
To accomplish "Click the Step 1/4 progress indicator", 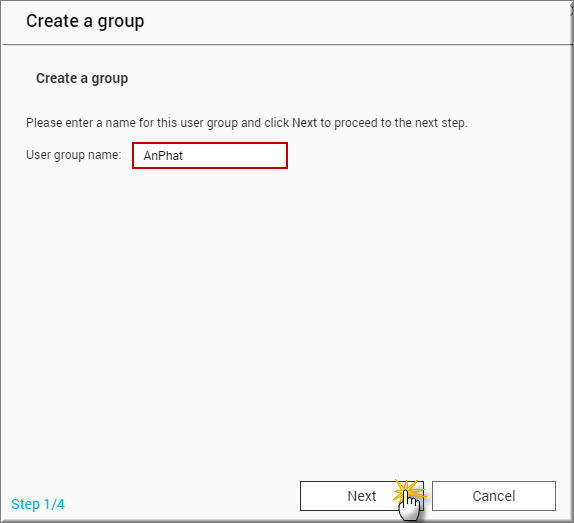I will click(x=38, y=504).
